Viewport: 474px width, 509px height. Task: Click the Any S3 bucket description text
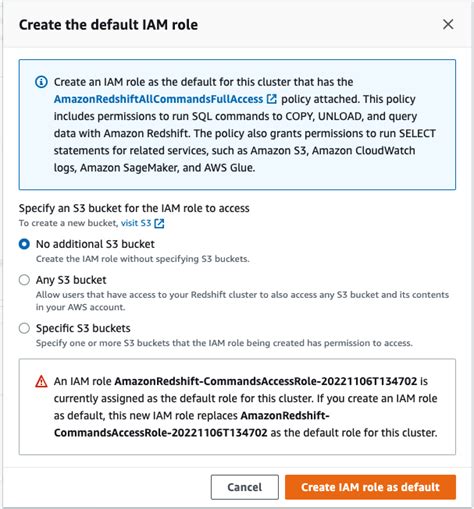point(242,301)
